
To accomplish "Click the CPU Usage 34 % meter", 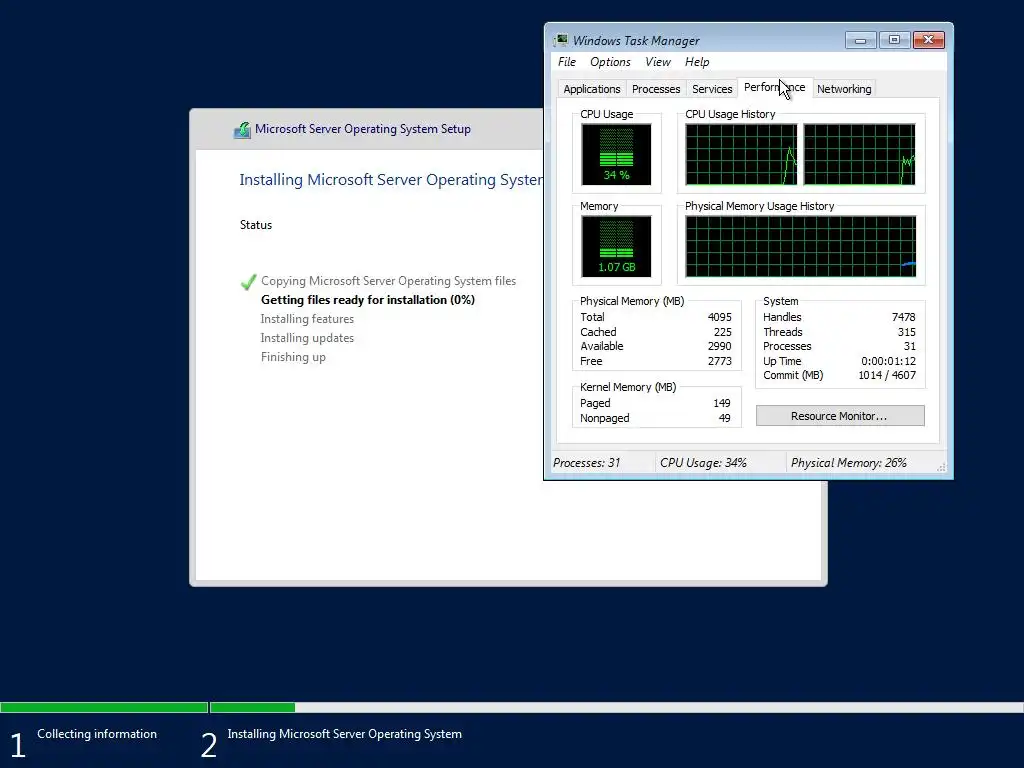I will [616, 155].
